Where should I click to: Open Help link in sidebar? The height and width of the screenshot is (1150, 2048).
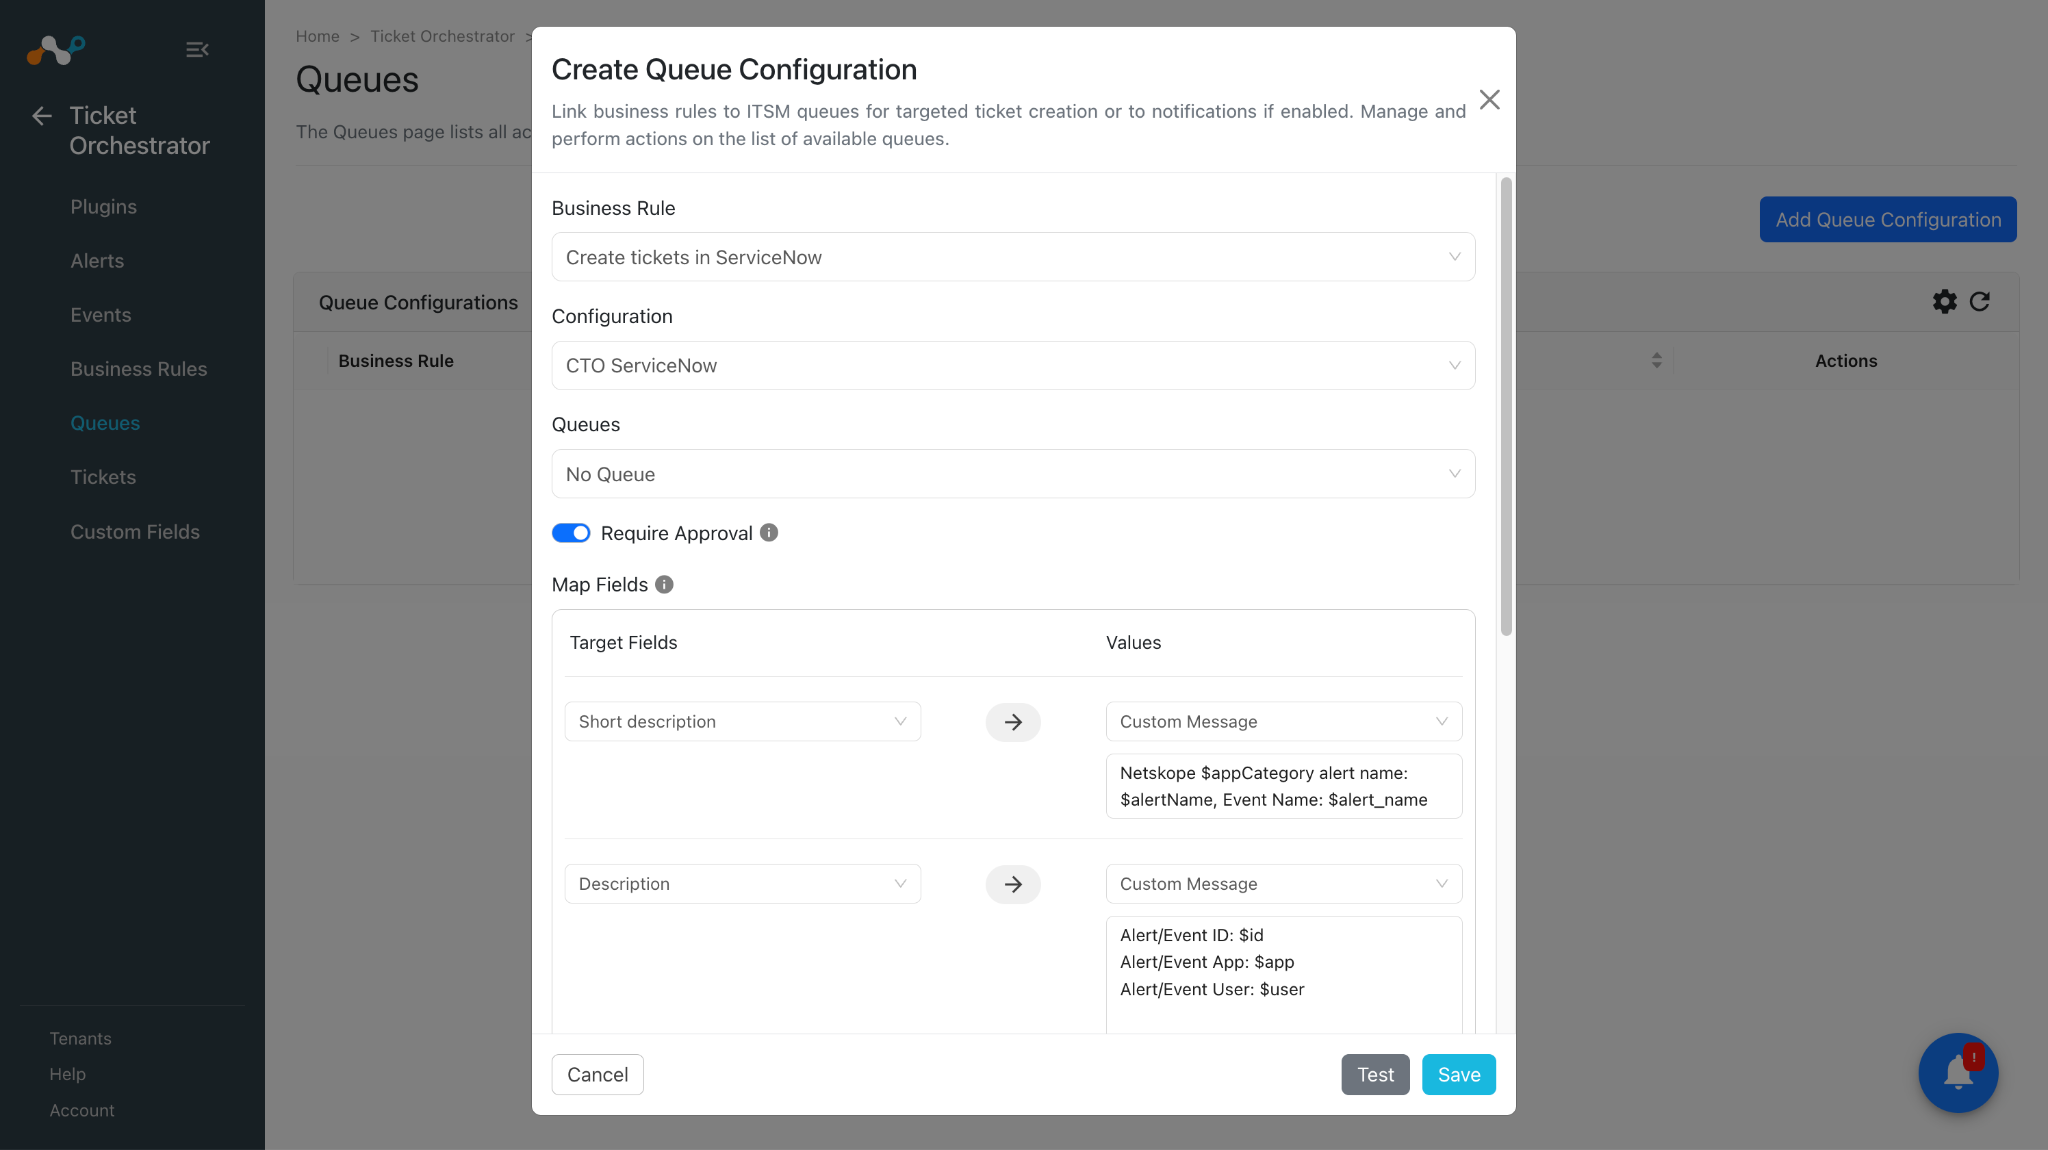pos(68,1074)
